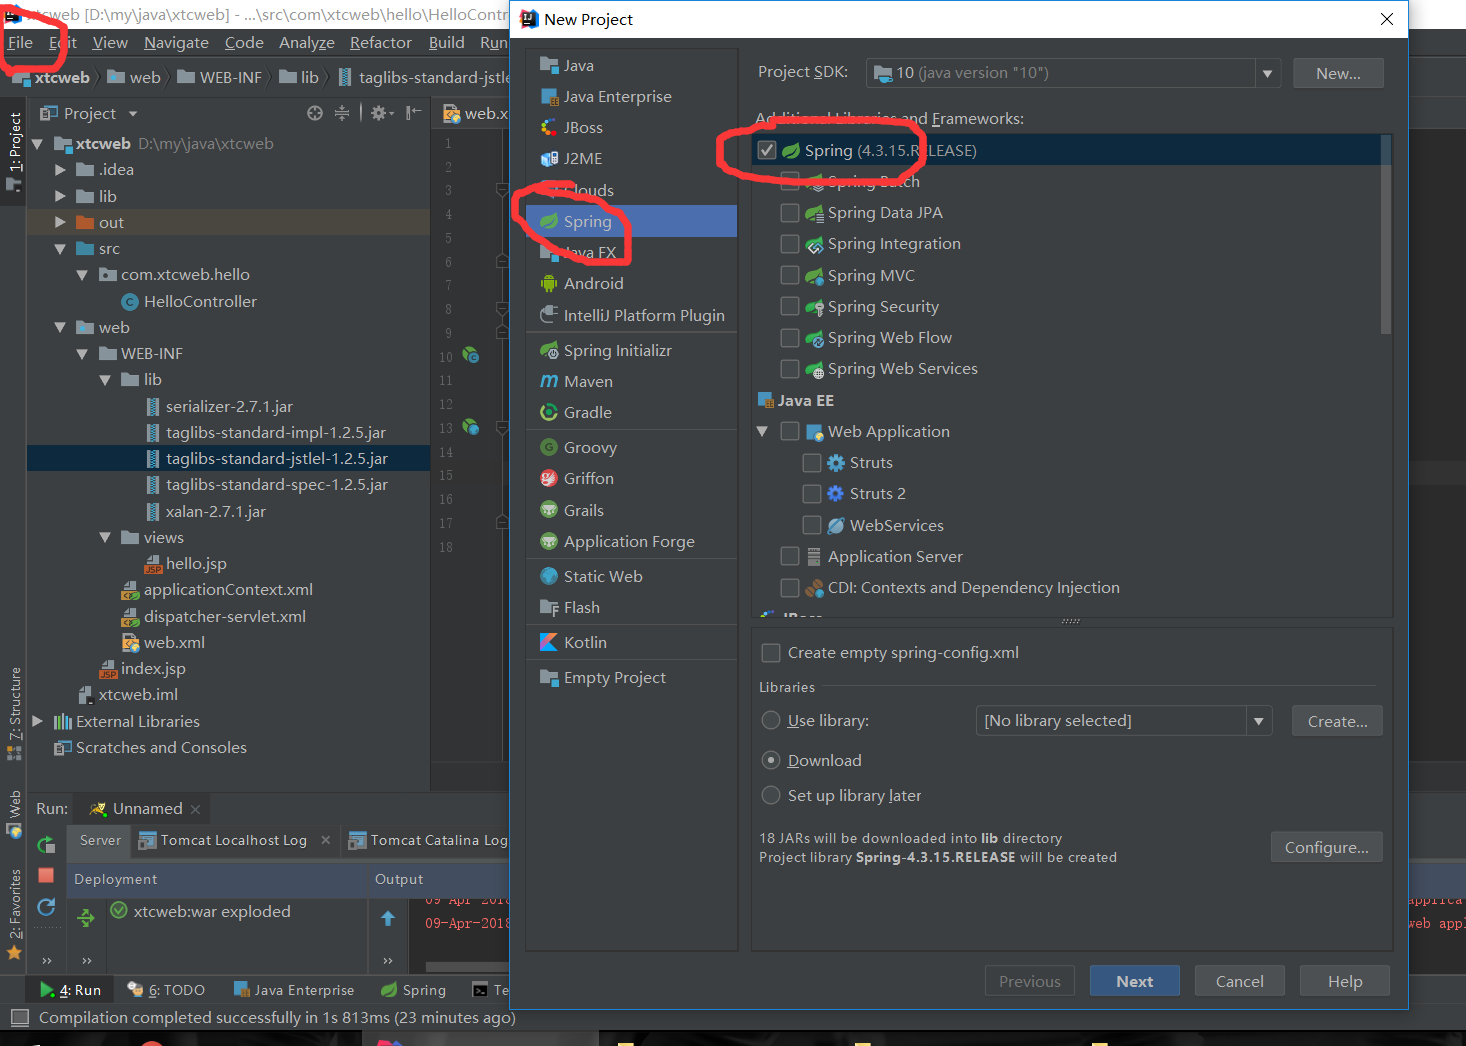Viewport: 1466px width, 1046px height.
Task: Click the collapse all icon in Project panel
Action: click(x=342, y=113)
